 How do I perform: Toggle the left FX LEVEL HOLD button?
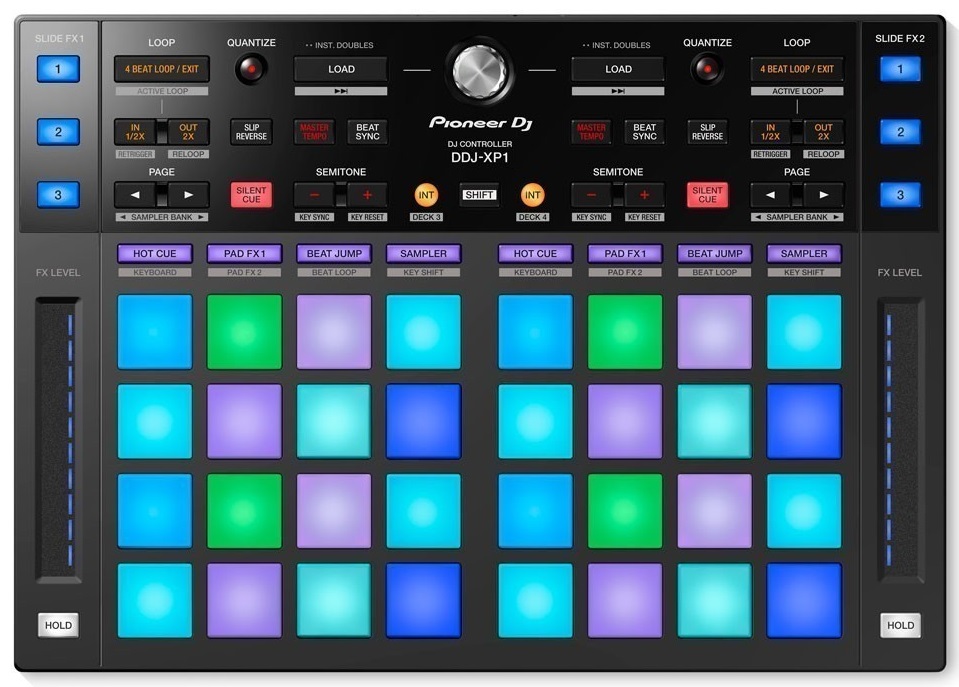[58, 625]
